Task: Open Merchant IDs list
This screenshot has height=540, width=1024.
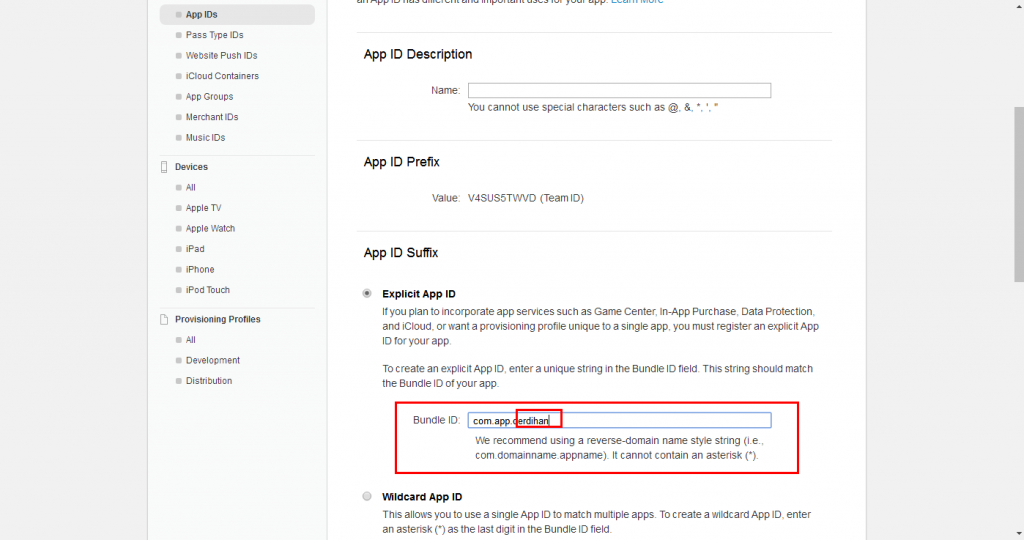Action: 212,117
